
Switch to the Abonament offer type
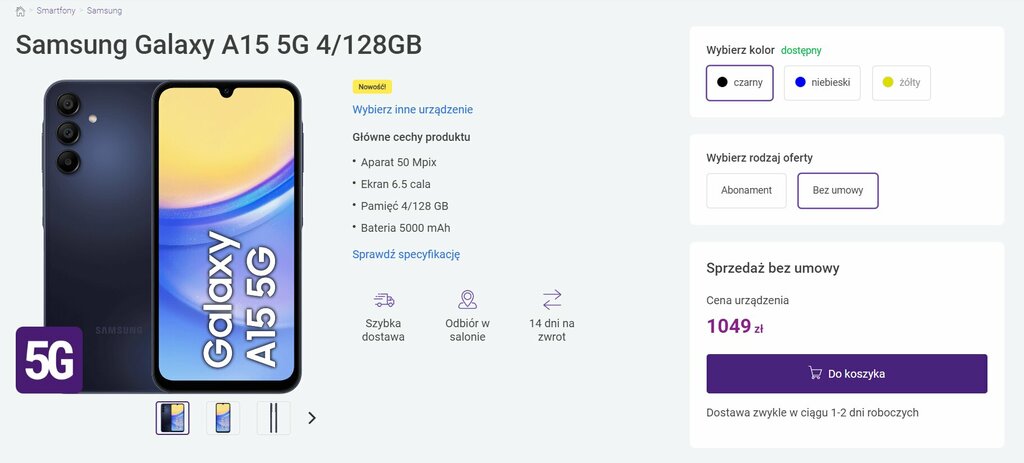tap(746, 191)
